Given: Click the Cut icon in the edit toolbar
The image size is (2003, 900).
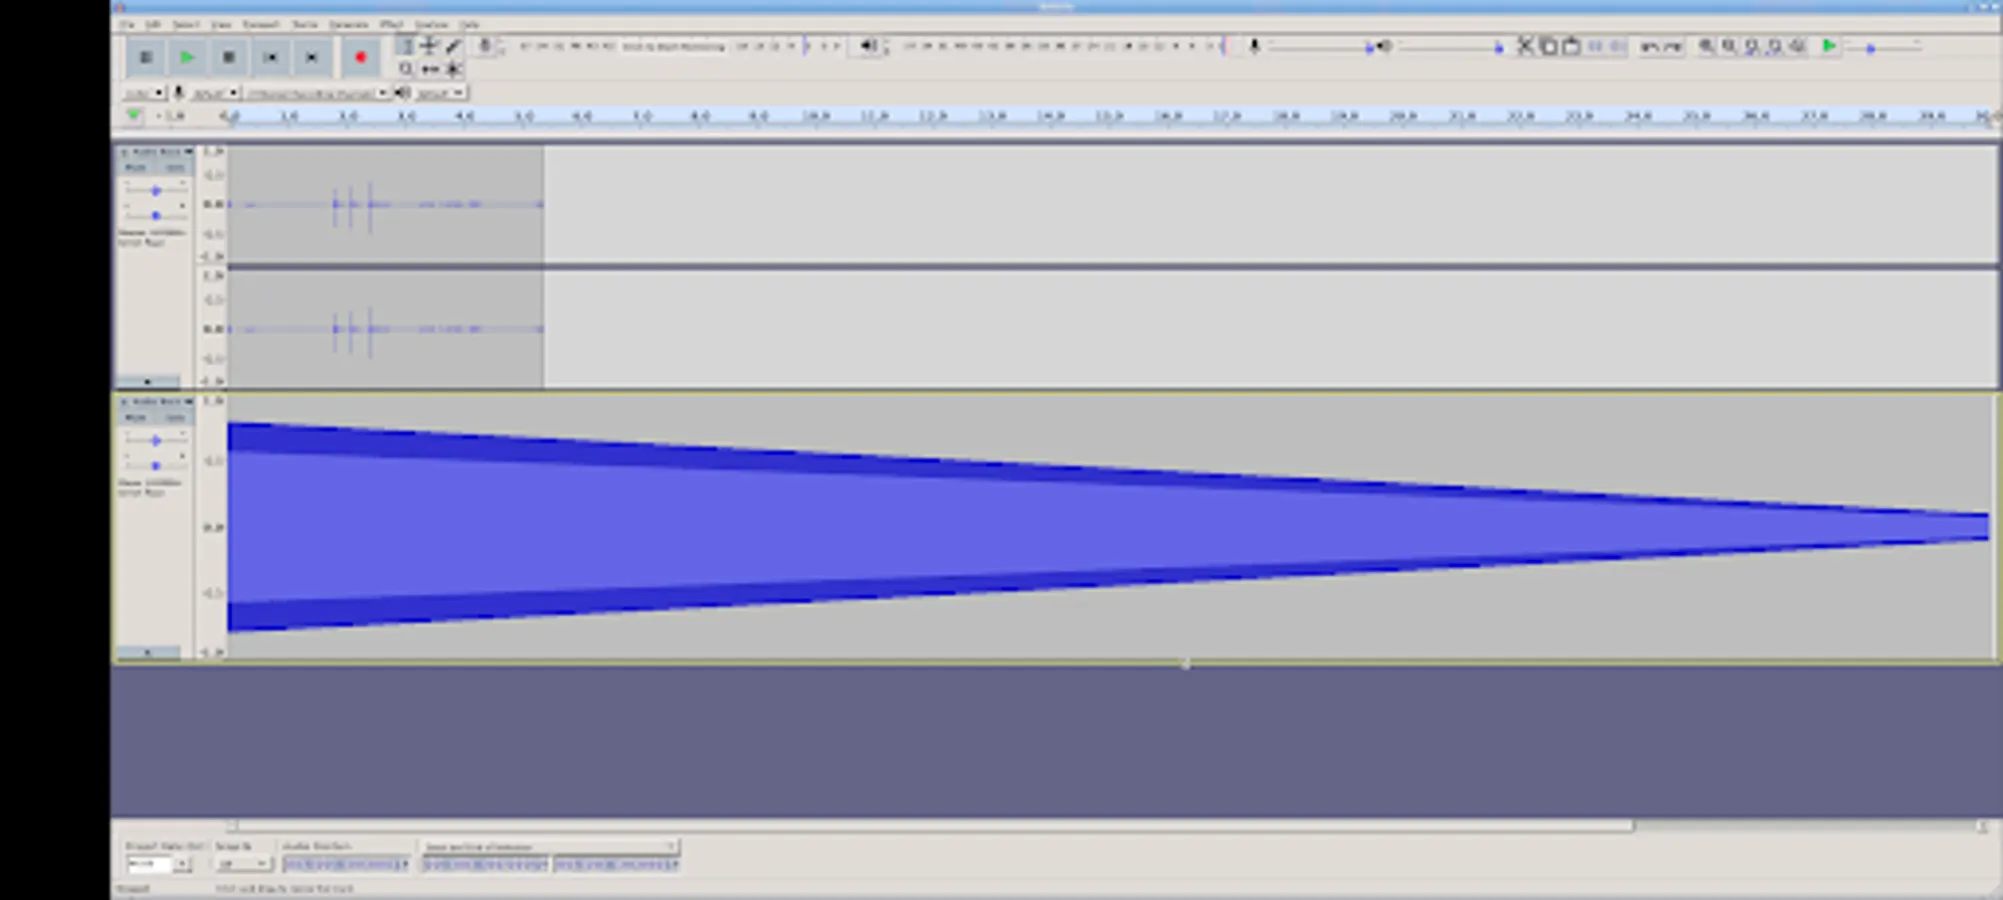Looking at the screenshot, I should [x=1524, y=45].
